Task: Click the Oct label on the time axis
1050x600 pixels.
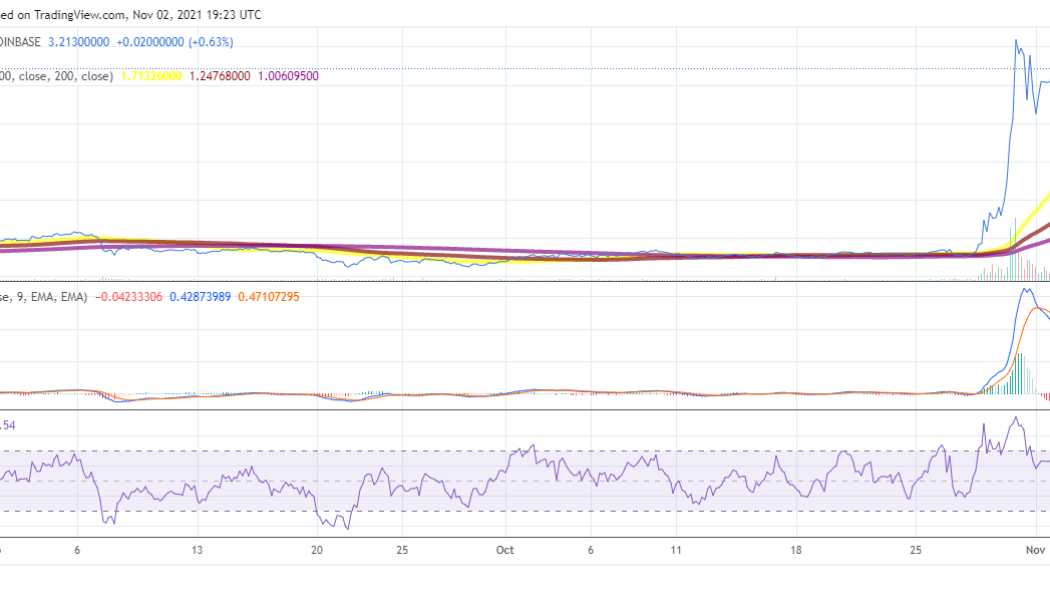Action: coord(505,550)
